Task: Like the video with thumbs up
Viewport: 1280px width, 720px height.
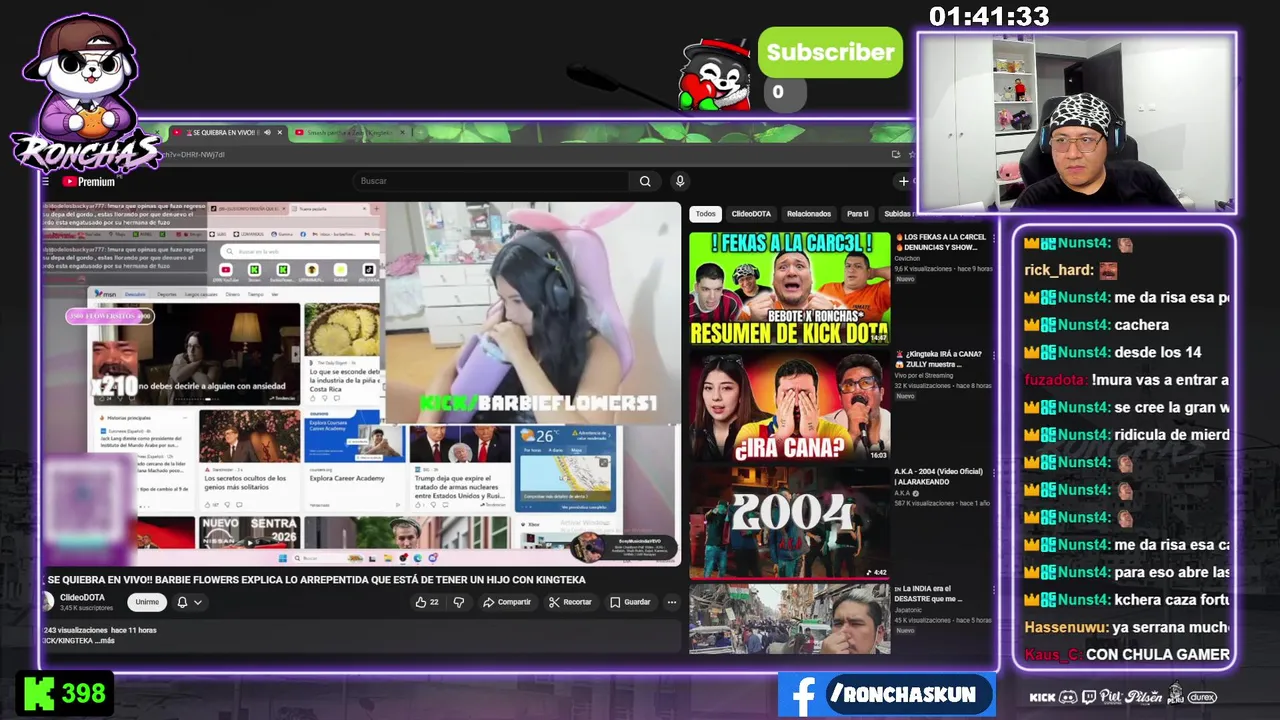Action: (x=427, y=602)
